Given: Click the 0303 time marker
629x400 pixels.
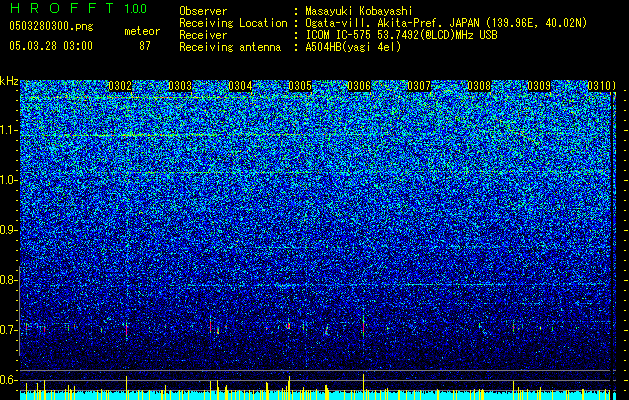Looking at the screenshot, I should pyautogui.click(x=180, y=86).
